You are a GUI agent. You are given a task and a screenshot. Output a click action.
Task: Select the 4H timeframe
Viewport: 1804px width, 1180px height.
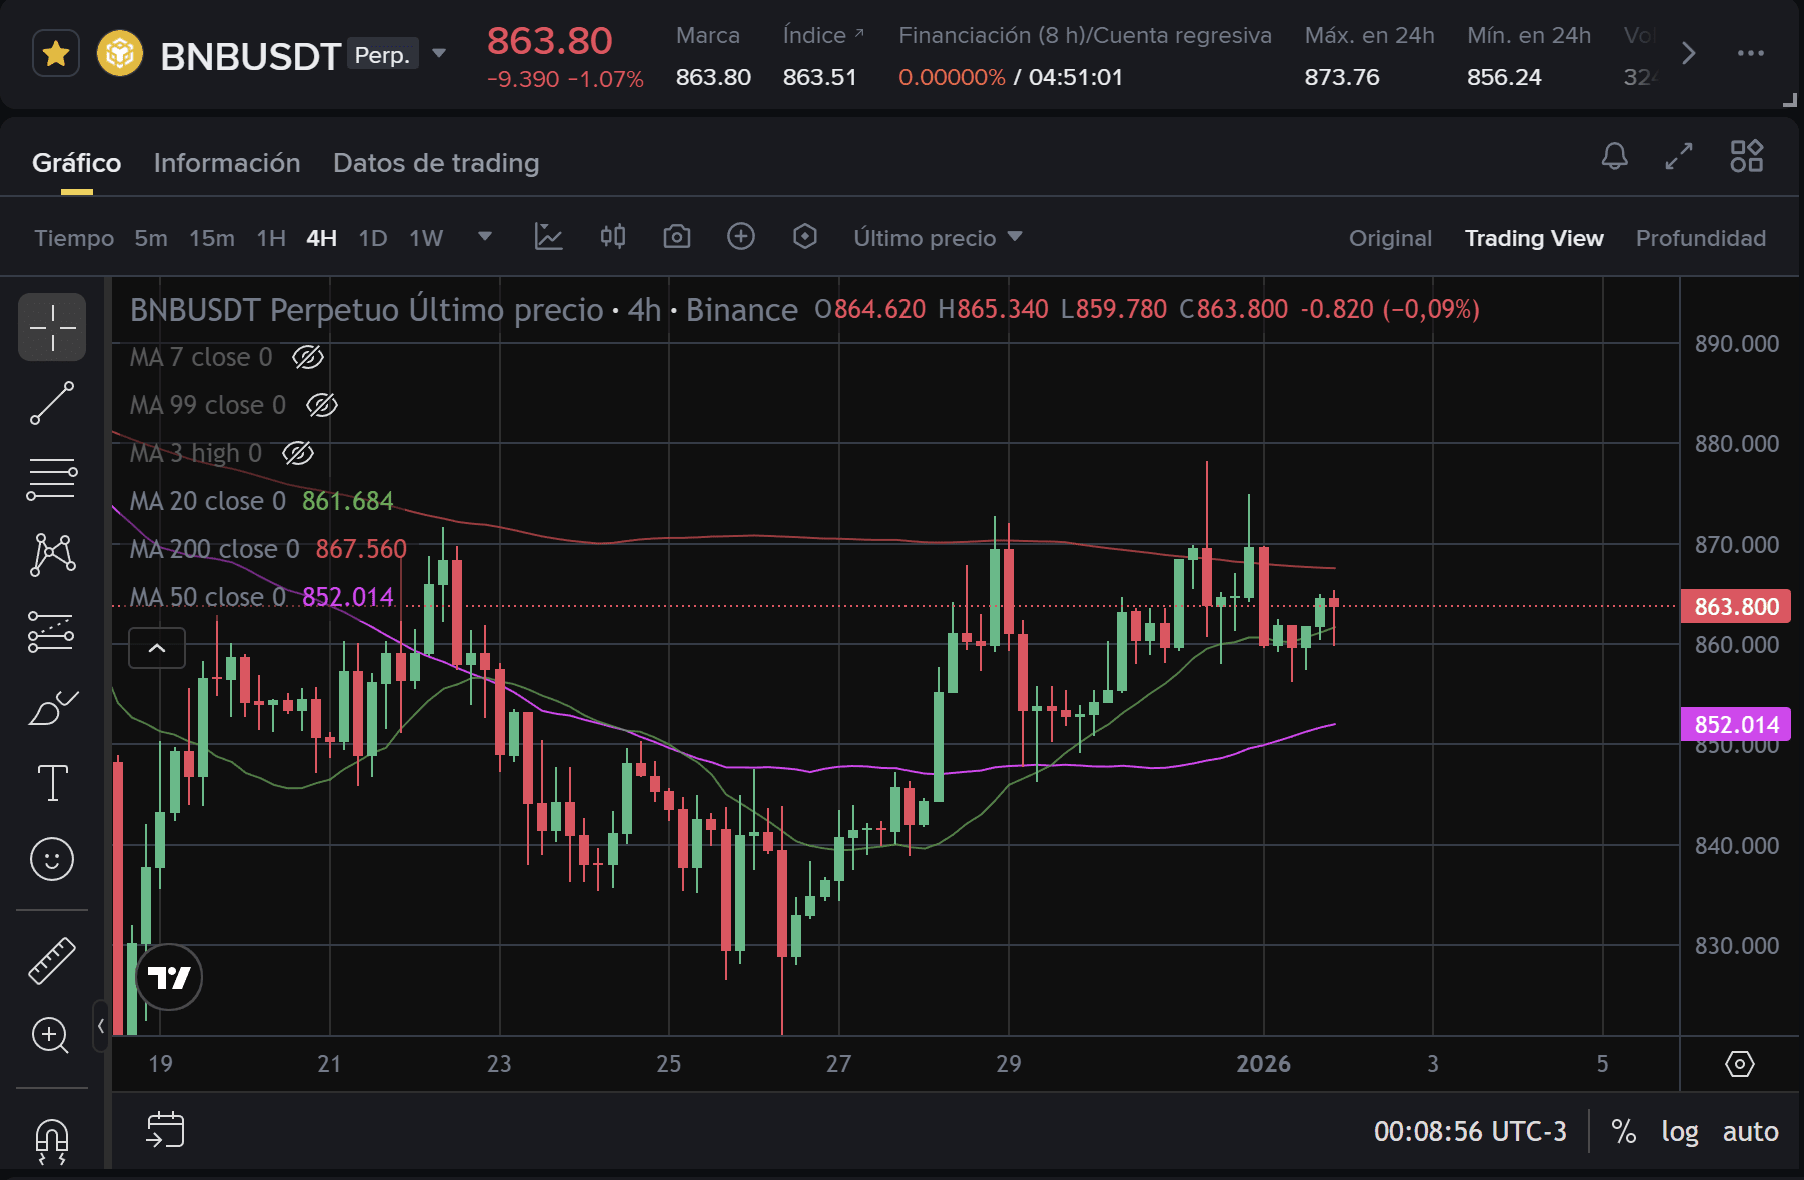click(321, 238)
